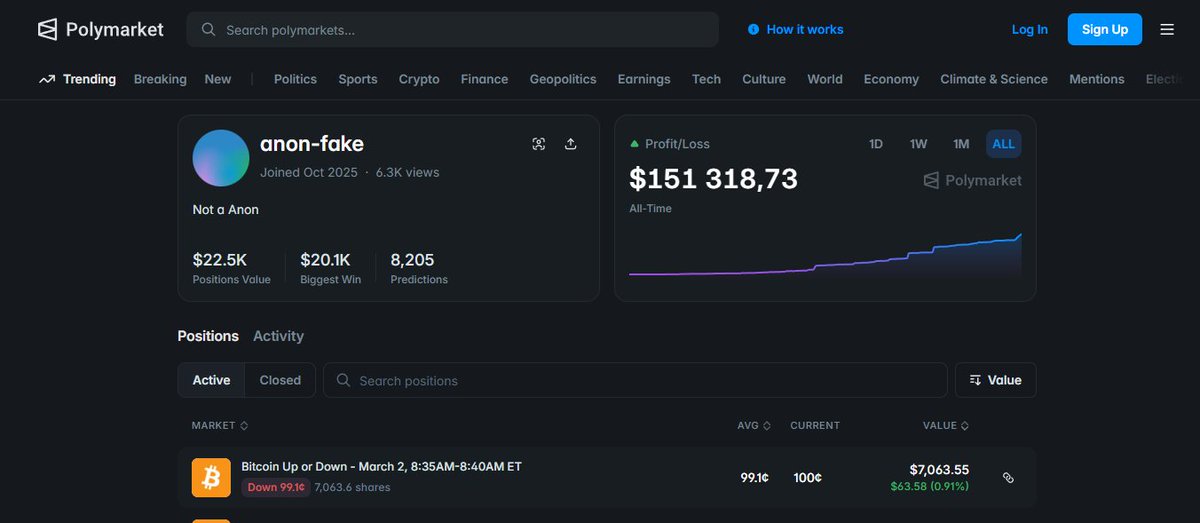Open the Politics category

[x=295, y=79]
